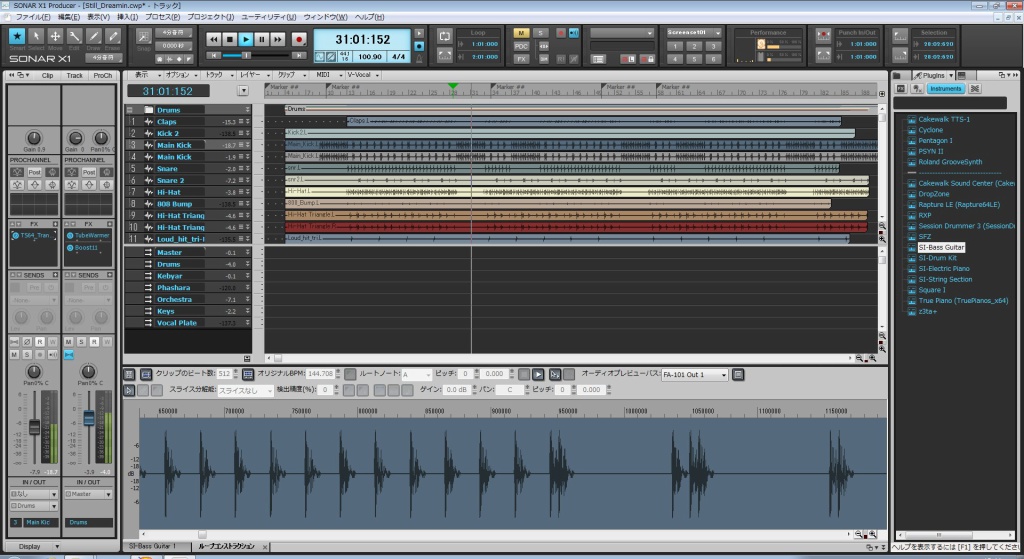Open the ヘルプ menu
Screen dimensions: 1024x559
coord(370,17)
